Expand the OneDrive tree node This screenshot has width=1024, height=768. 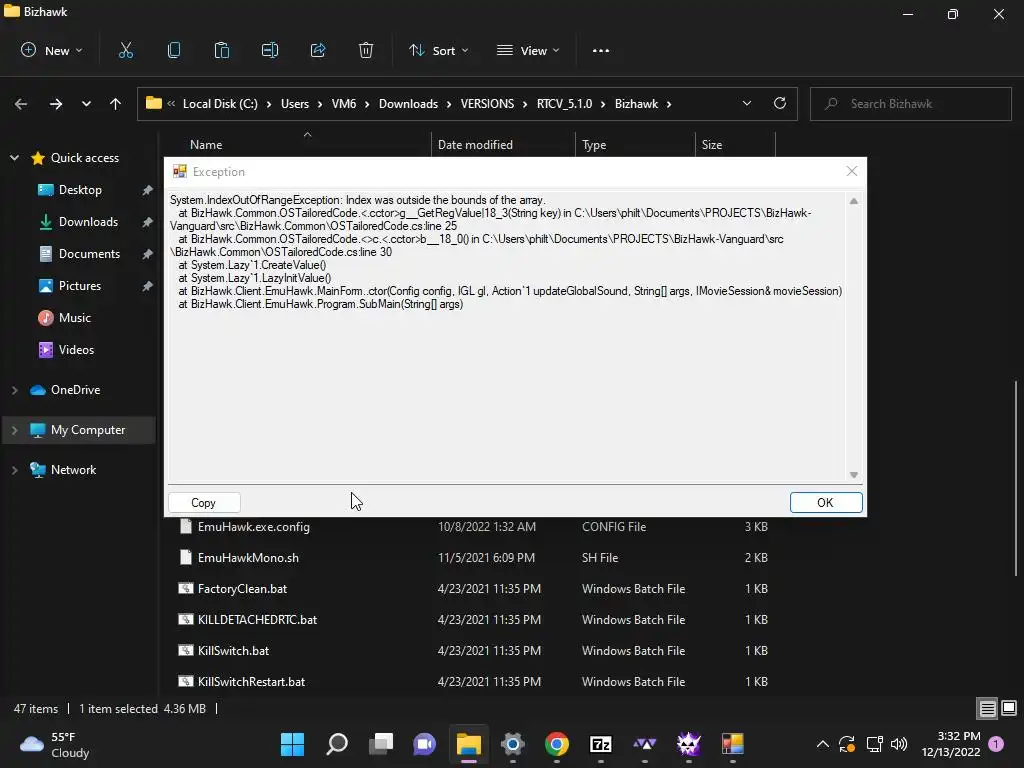tap(14, 390)
